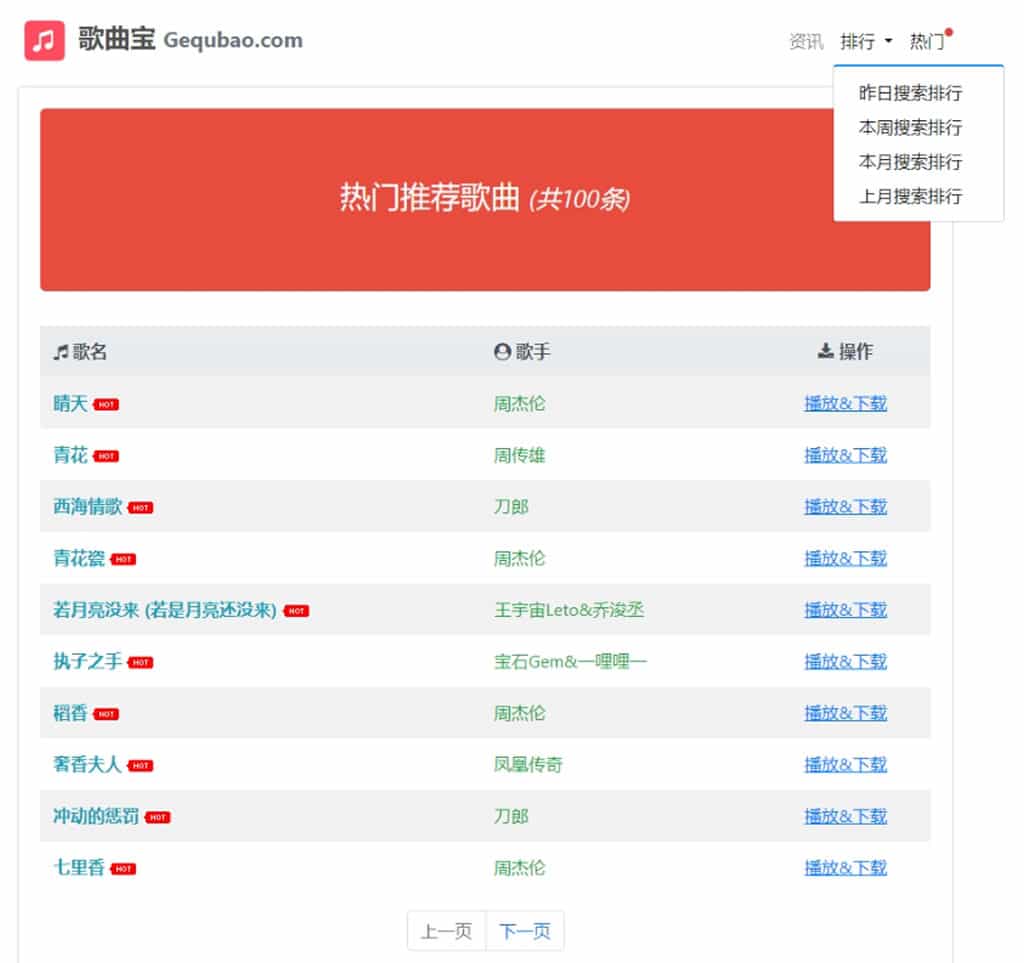Click the HOT badge next to 七里香
This screenshot has height=963, width=1024.
click(123, 869)
